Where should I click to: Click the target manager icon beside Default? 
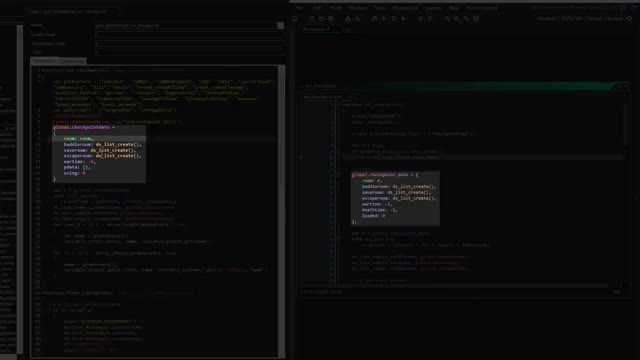click(x=629, y=19)
